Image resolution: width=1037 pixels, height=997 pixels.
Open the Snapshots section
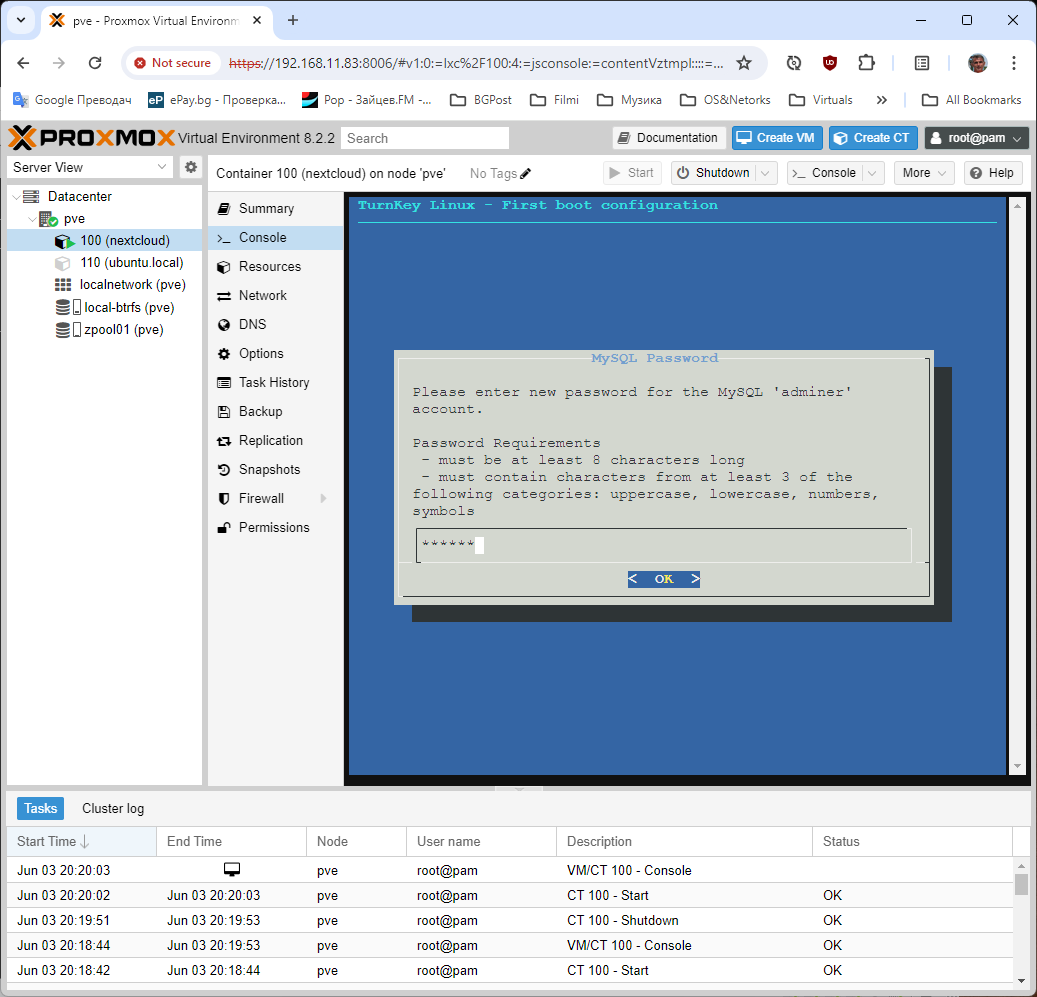pos(276,469)
